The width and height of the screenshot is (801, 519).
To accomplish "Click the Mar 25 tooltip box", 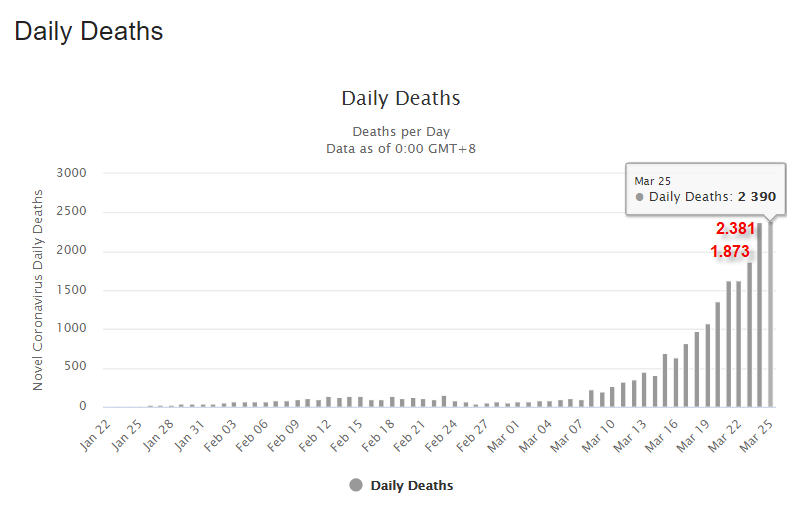I will point(705,189).
